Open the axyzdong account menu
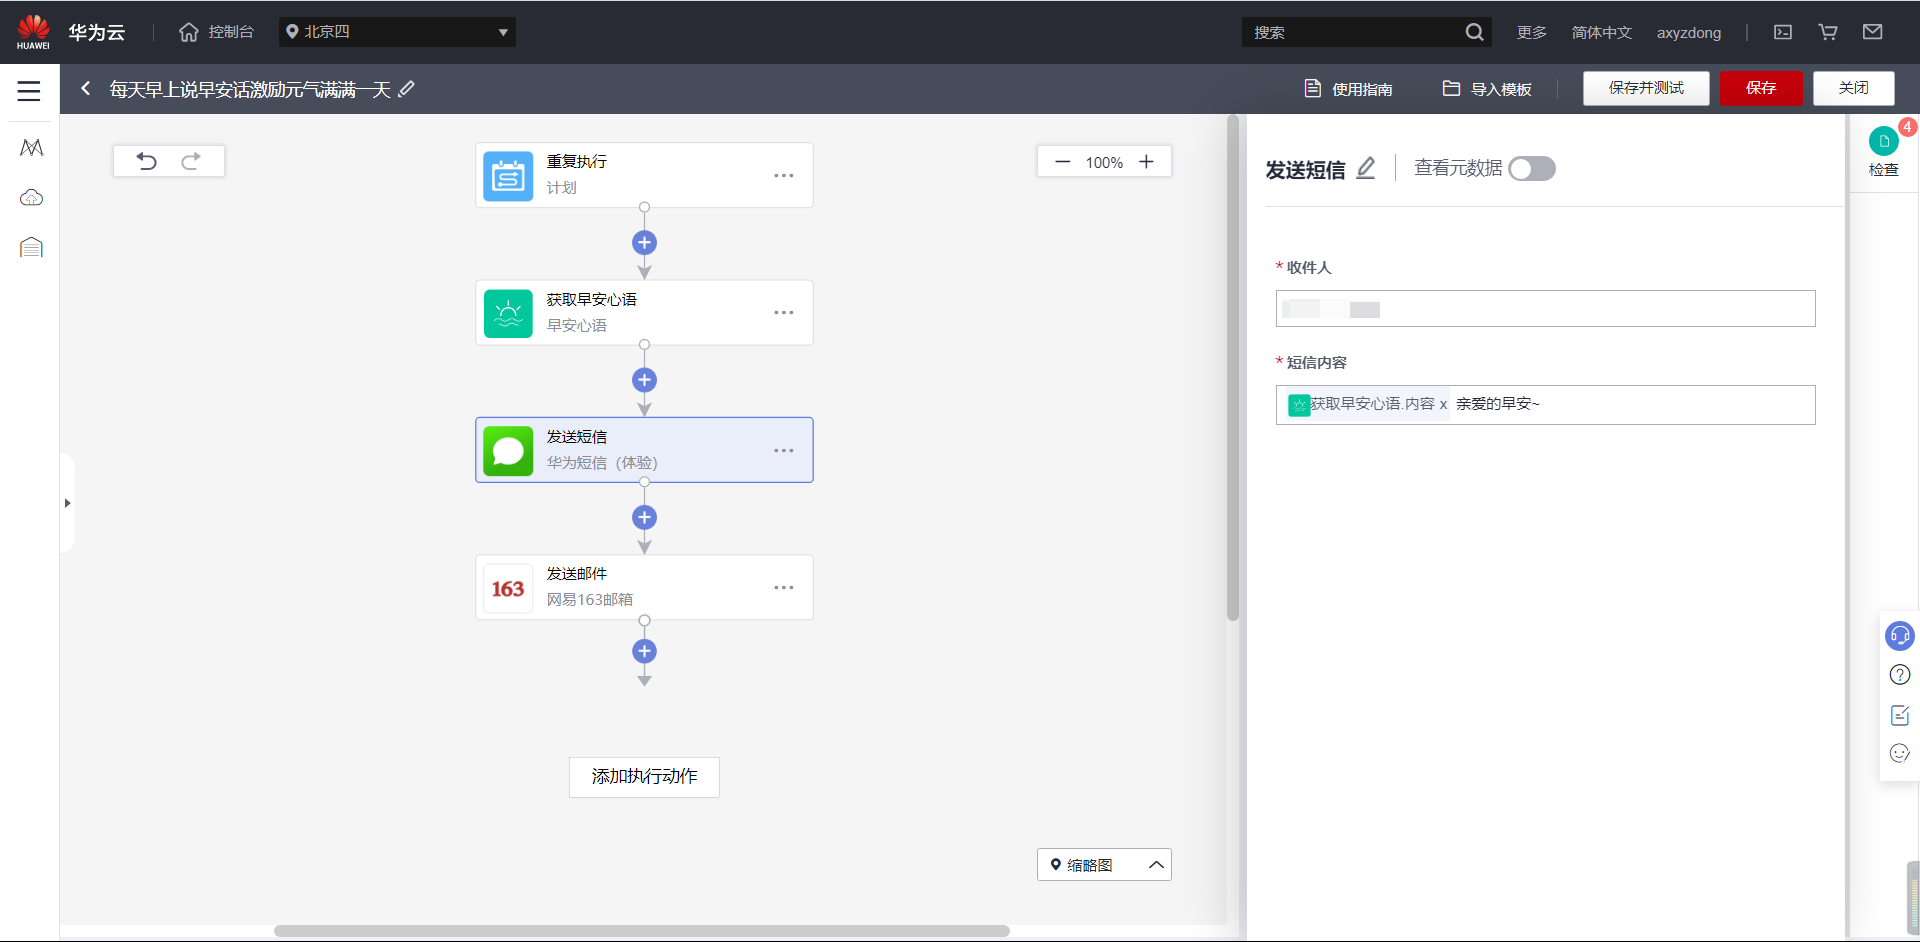 [x=1689, y=32]
